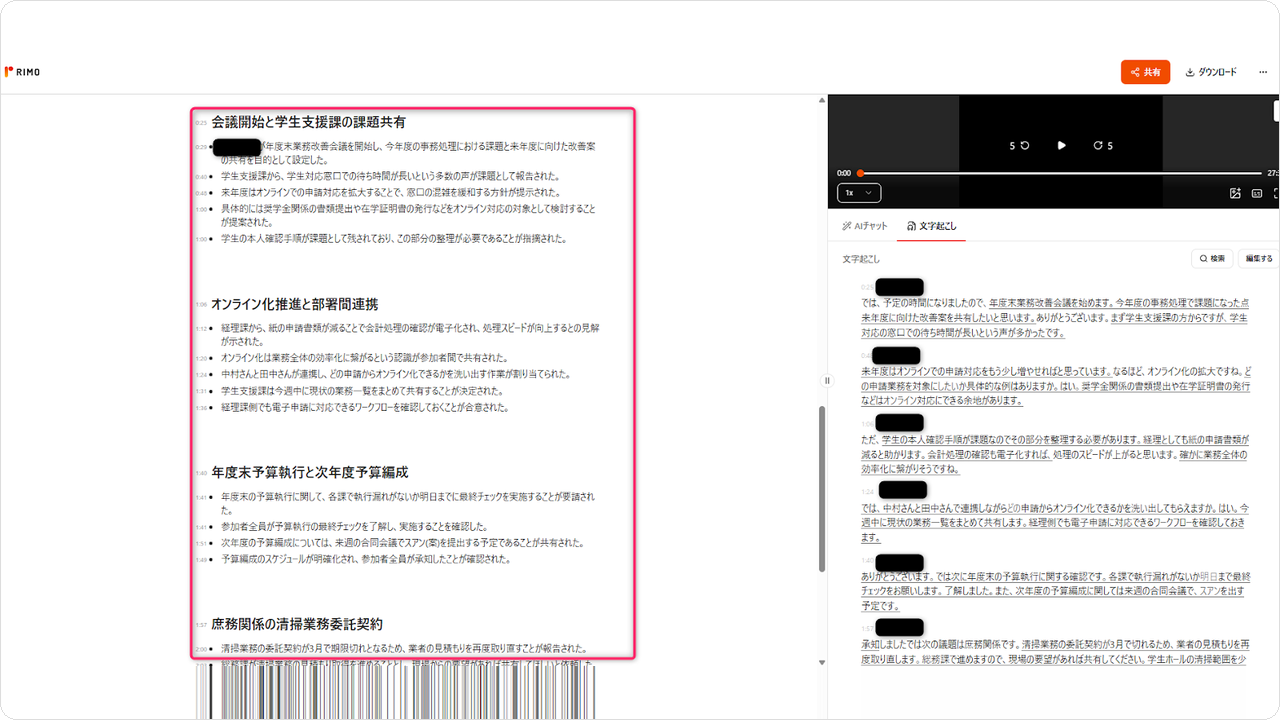This screenshot has height=720, width=1280.
Task: Open the three-dot more options menu
Action: 1263,72
